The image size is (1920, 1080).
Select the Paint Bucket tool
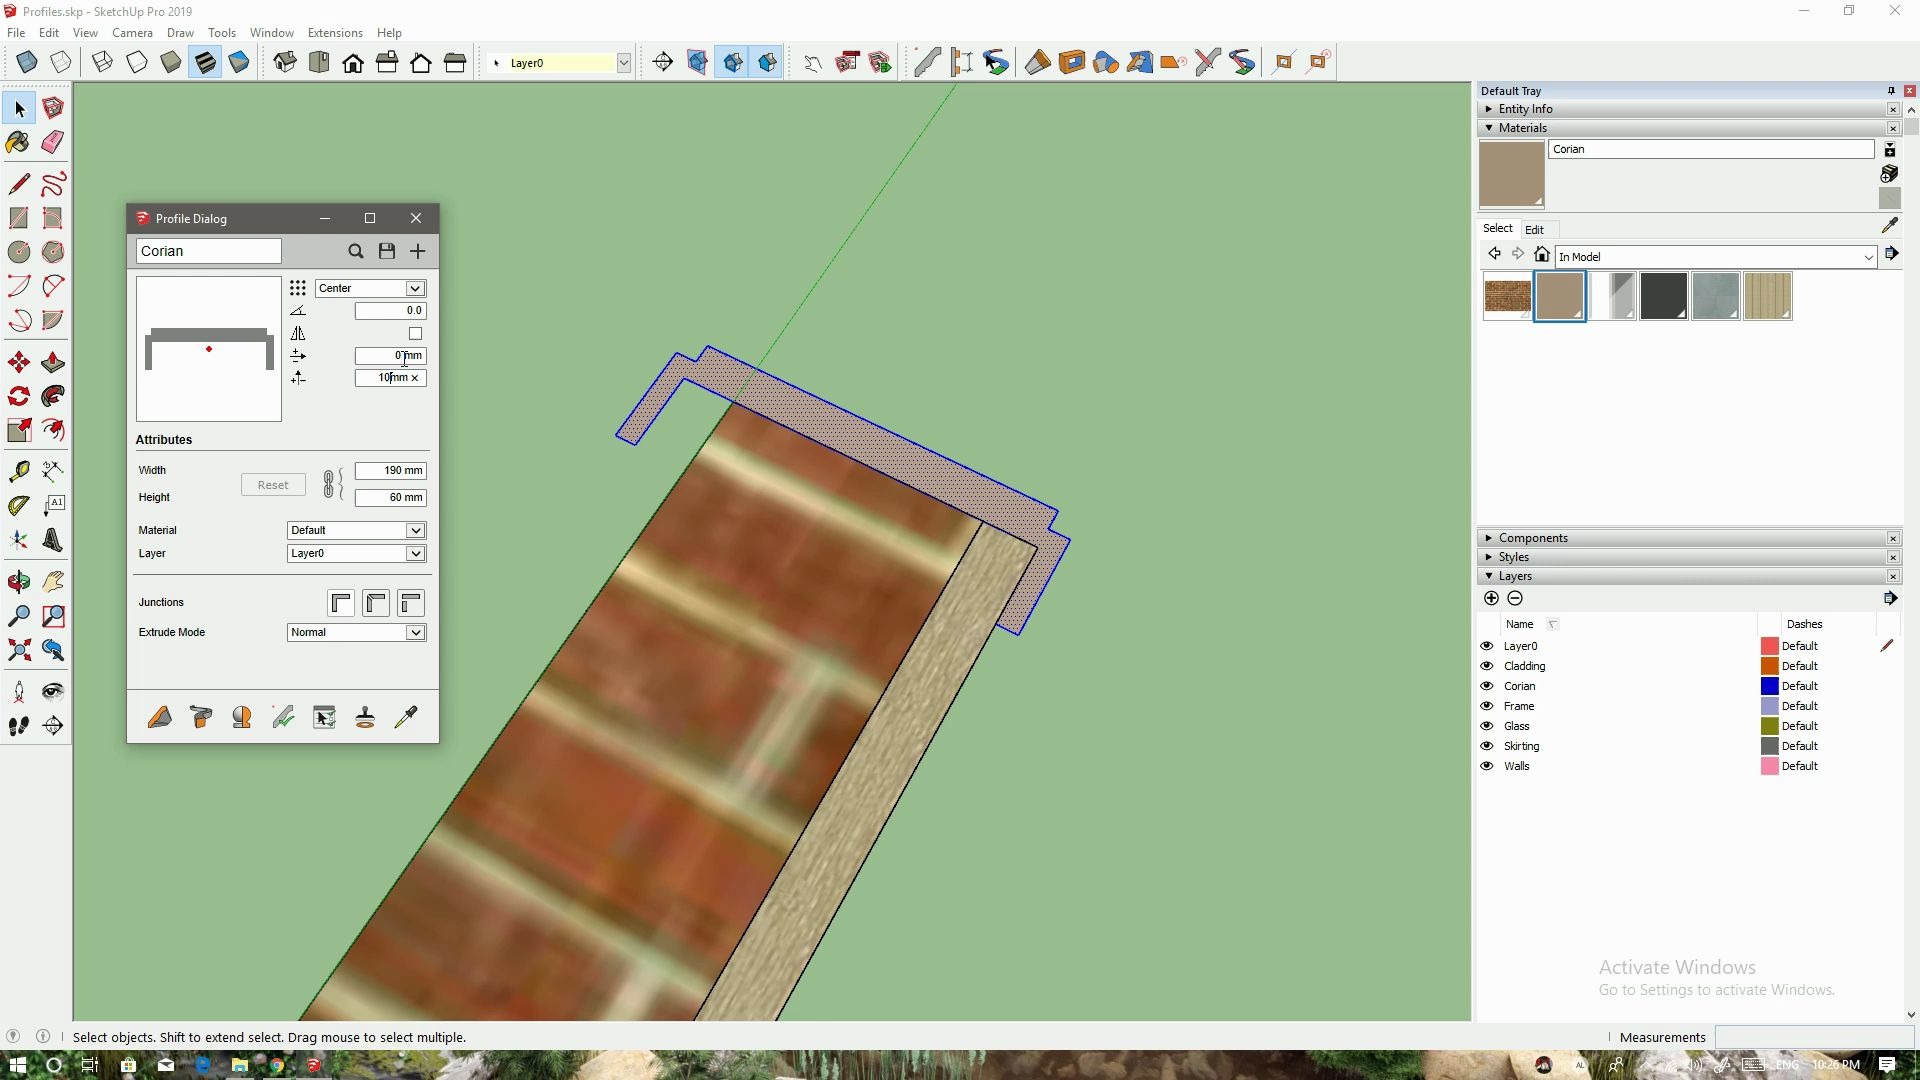tap(18, 141)
